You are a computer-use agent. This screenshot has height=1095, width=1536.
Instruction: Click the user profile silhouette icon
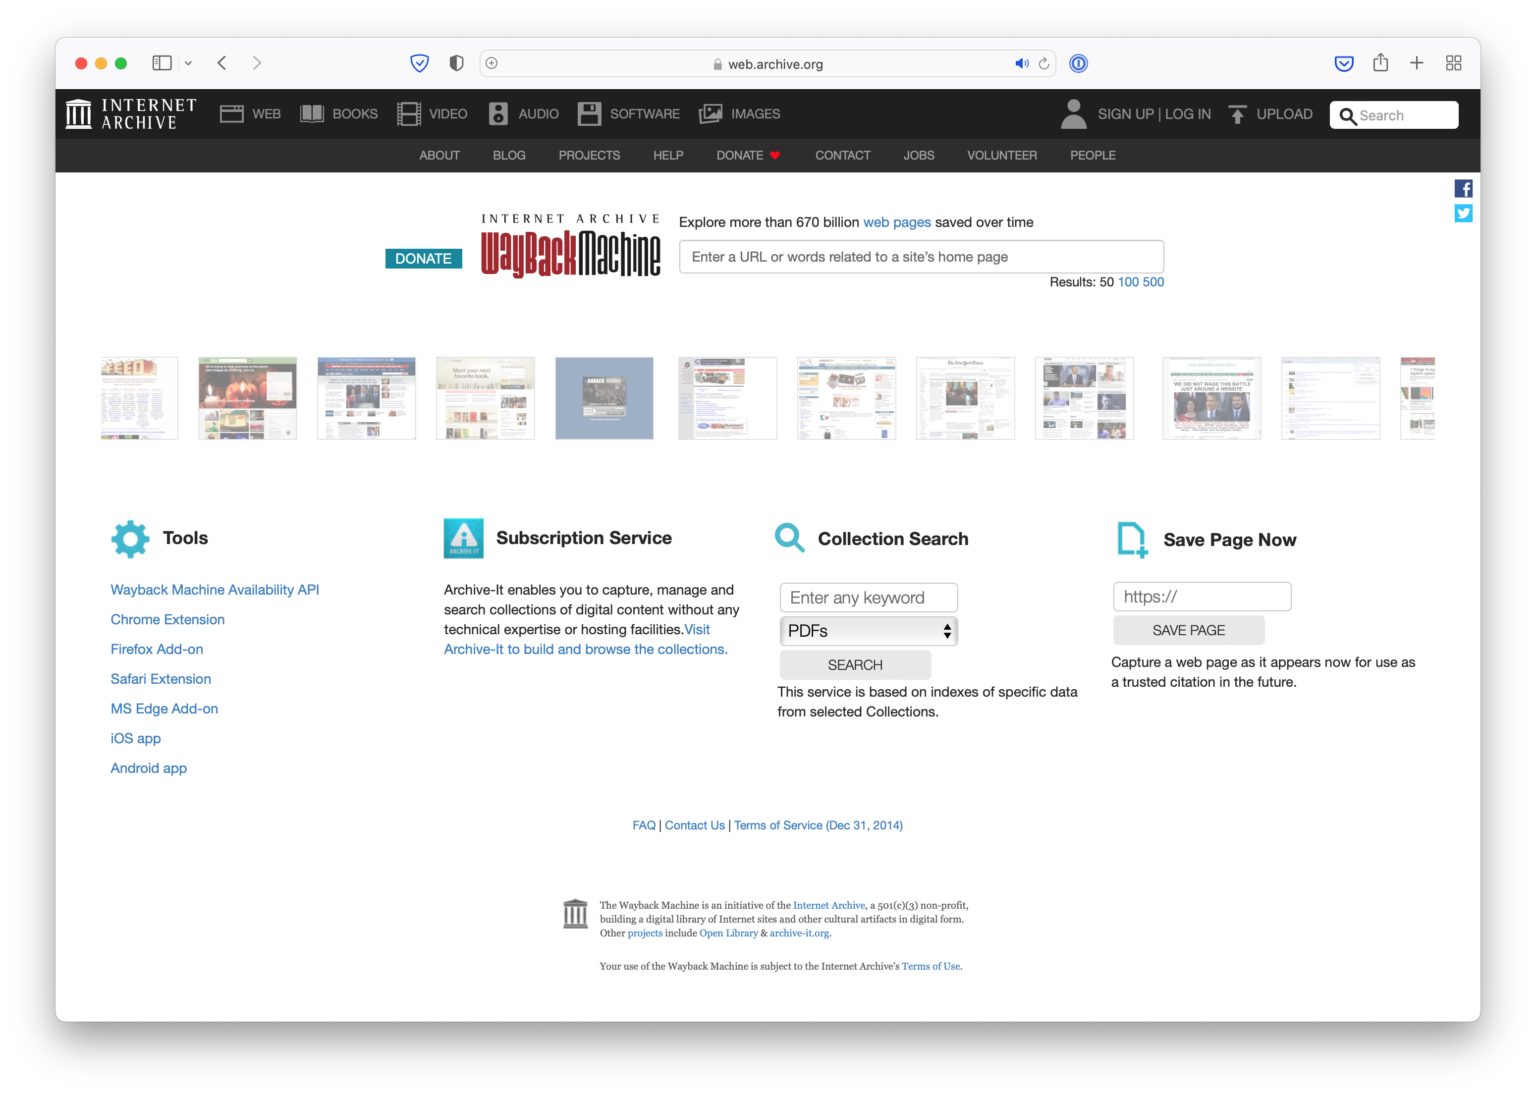click(1074, 114)
